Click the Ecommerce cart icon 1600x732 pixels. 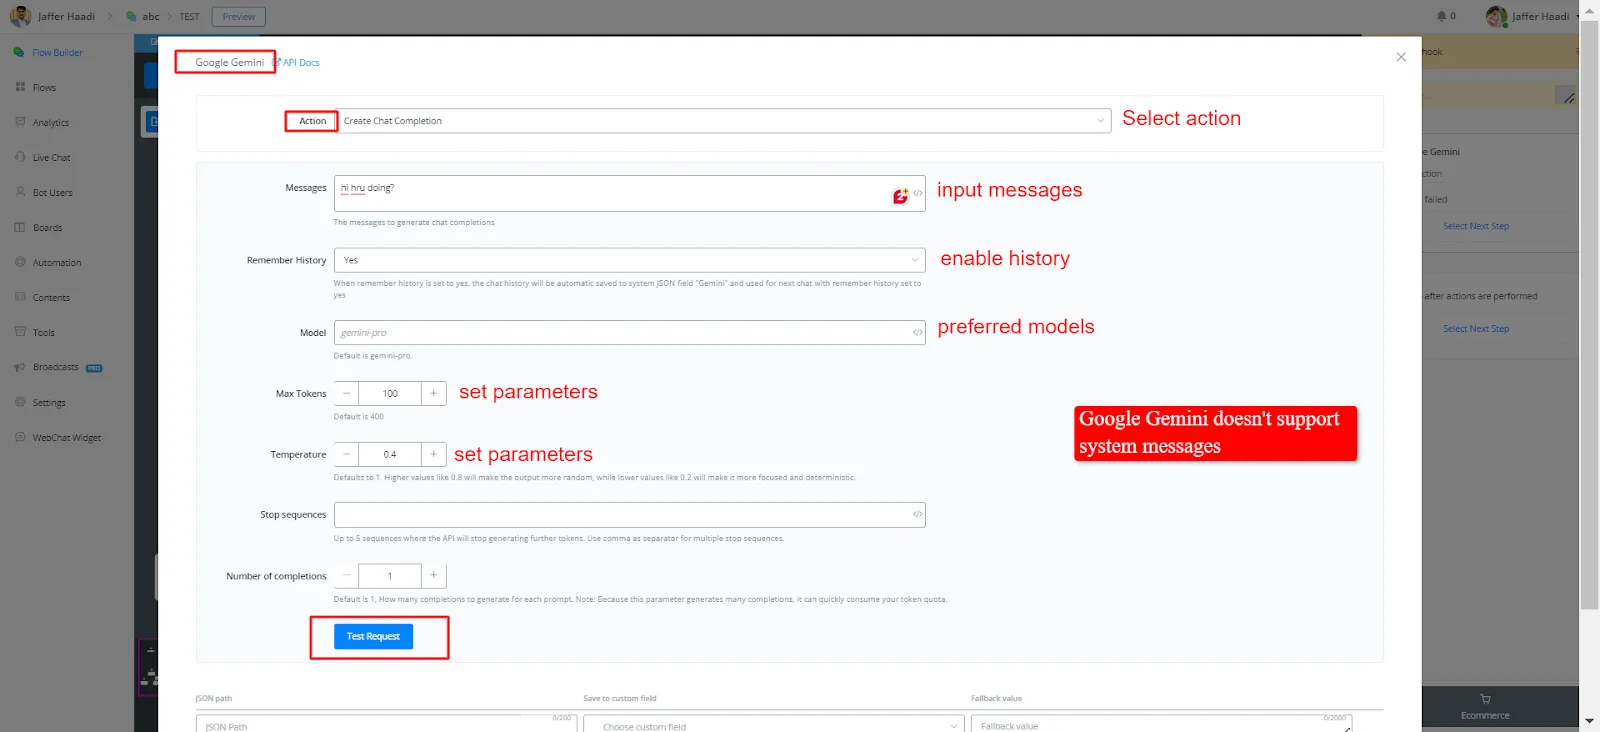point(1485,699)
